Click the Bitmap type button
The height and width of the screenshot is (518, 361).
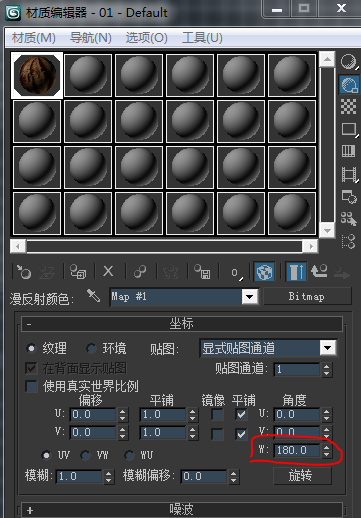[x=307, y=296]
